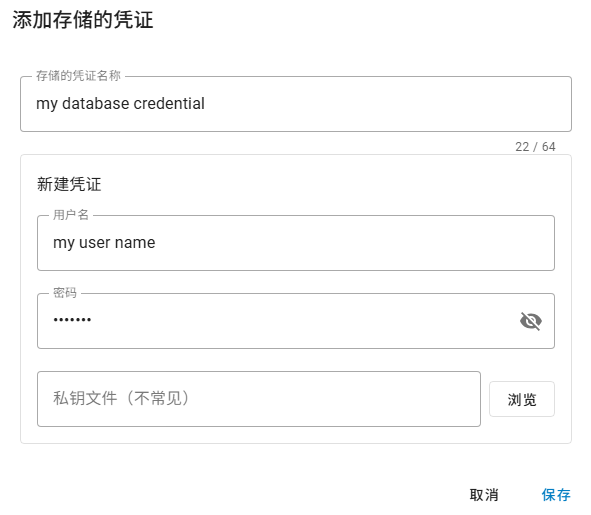Screen dimensions: 591x515
Task: Place cursor in text "my database credential"
Action: [120, 104]
